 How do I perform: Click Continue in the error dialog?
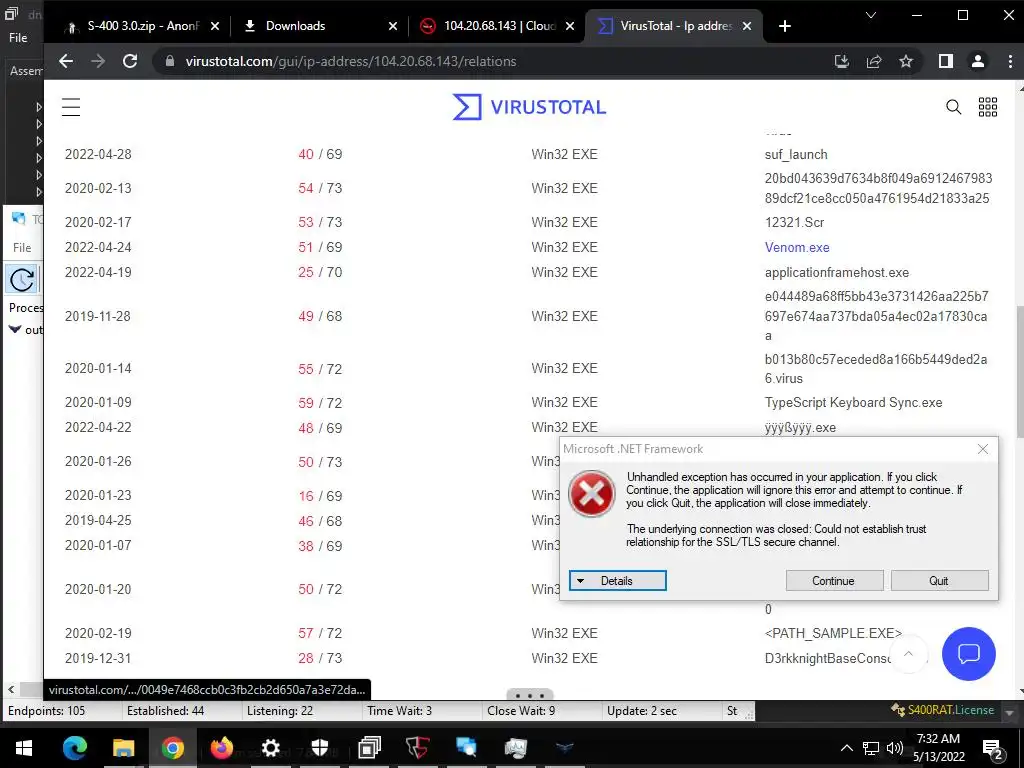834,581
